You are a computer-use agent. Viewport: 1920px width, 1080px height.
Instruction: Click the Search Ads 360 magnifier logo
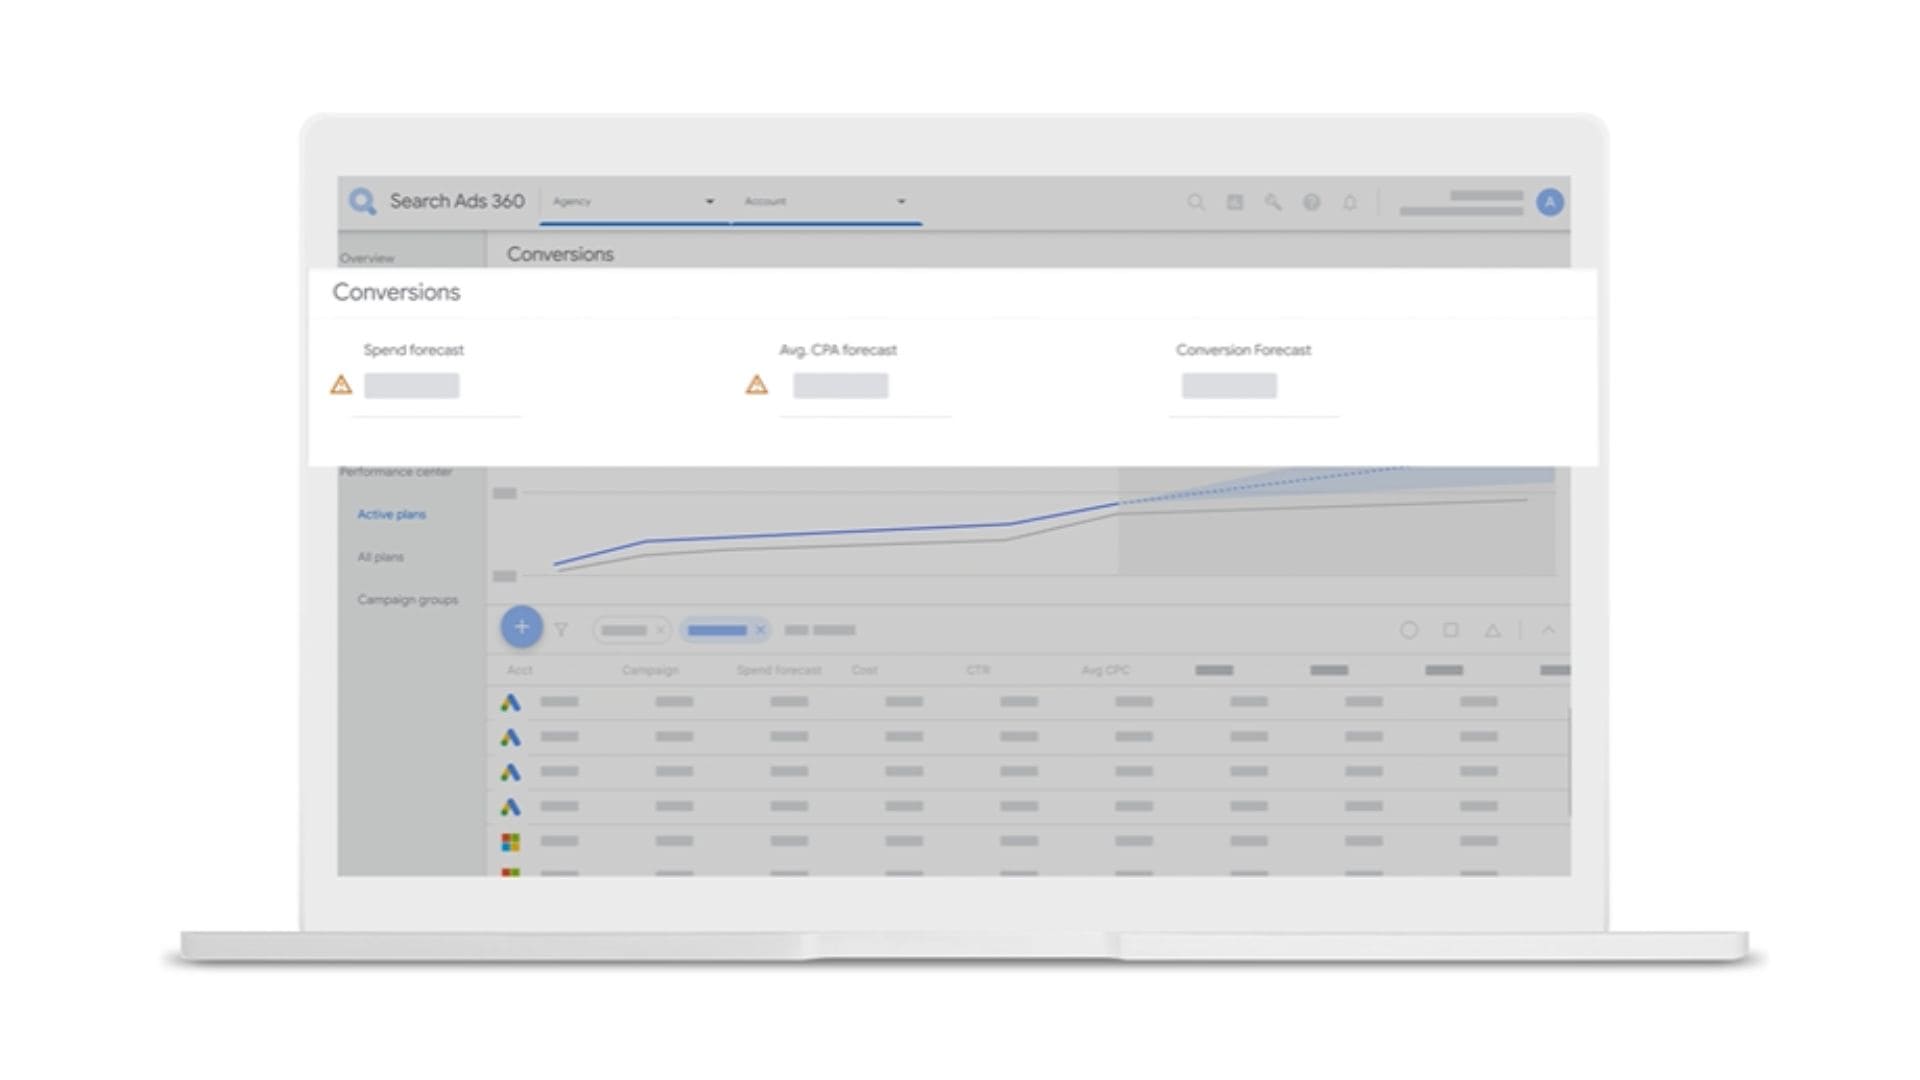click(362, 201)
